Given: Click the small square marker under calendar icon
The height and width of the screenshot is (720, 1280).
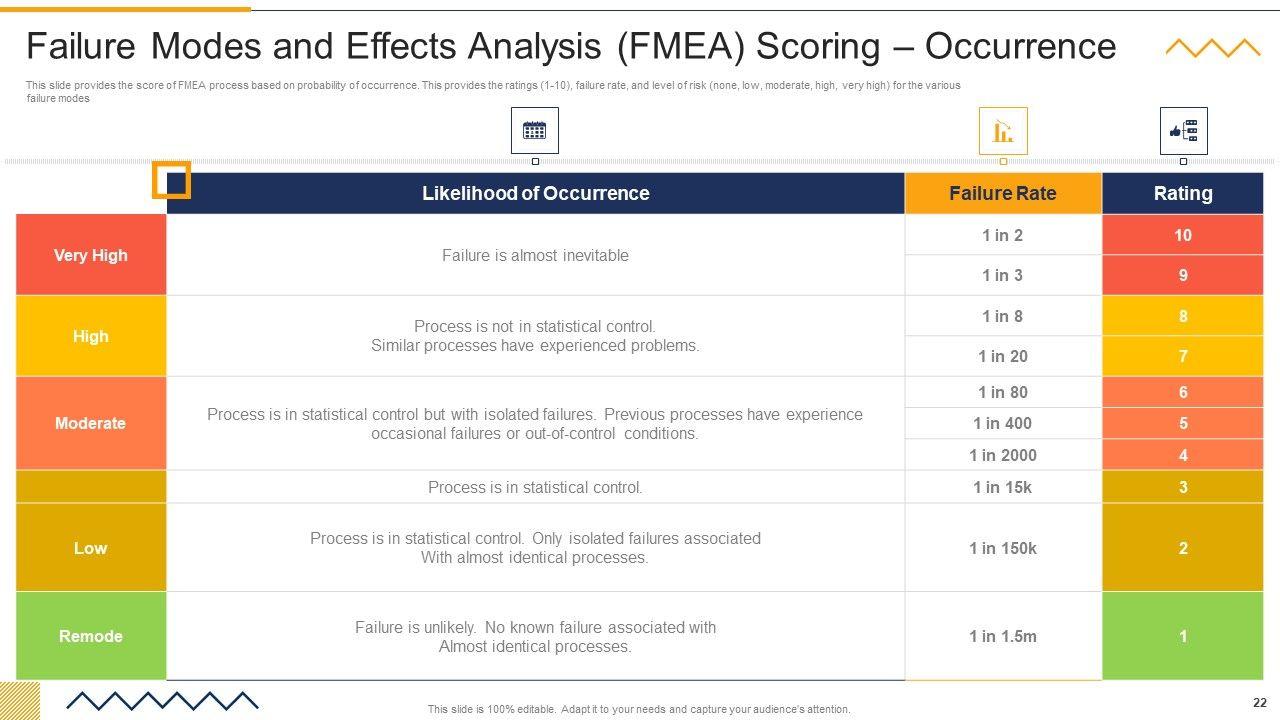Looking at the screenshot, I should (535, 161).
